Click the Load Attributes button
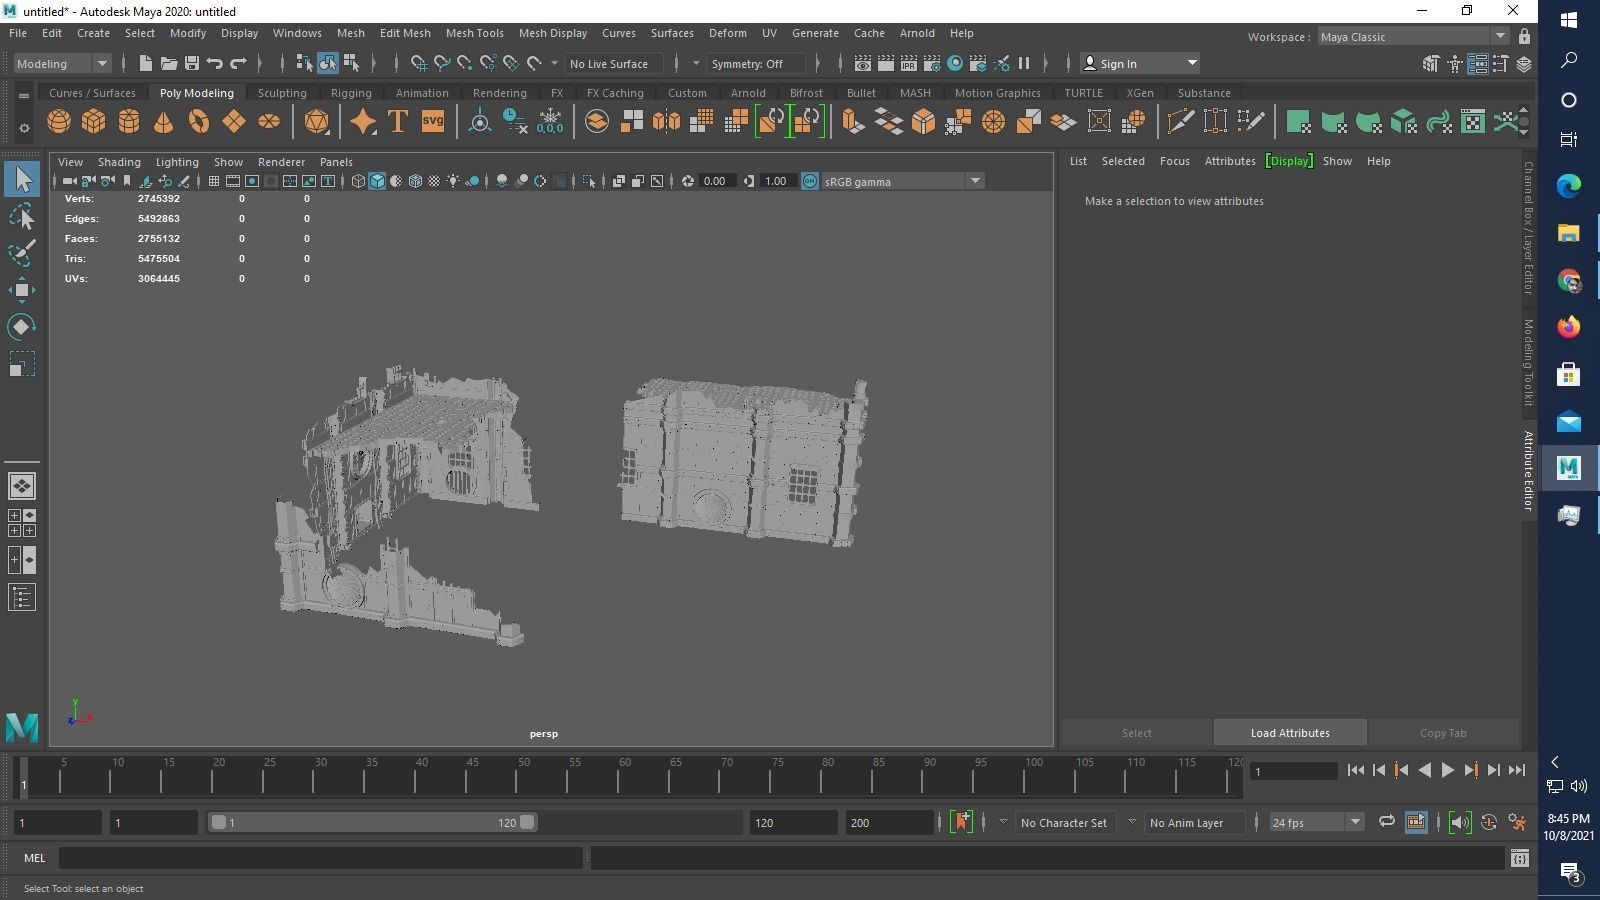This screenshot has height=900, width=1600. [1290, 733]
